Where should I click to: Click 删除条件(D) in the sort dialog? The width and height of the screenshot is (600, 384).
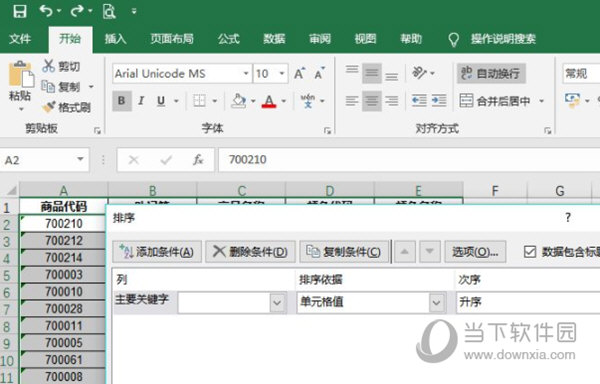250,252
